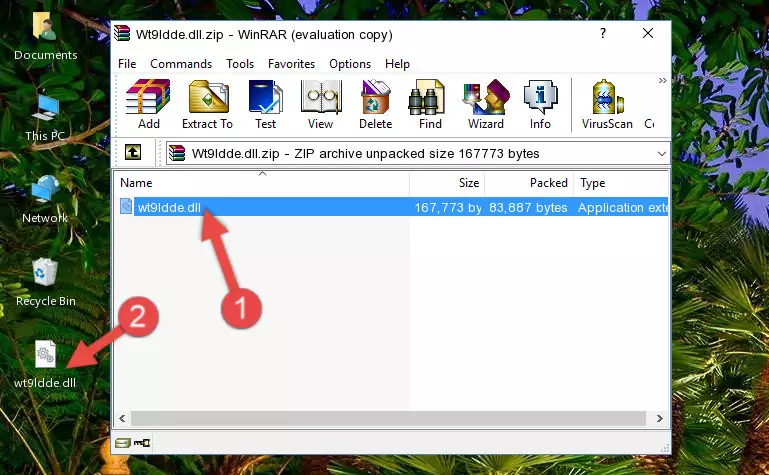Select the Documents desktop icon
The height and width of the screenshot is (475, 769).
(45, 36)
